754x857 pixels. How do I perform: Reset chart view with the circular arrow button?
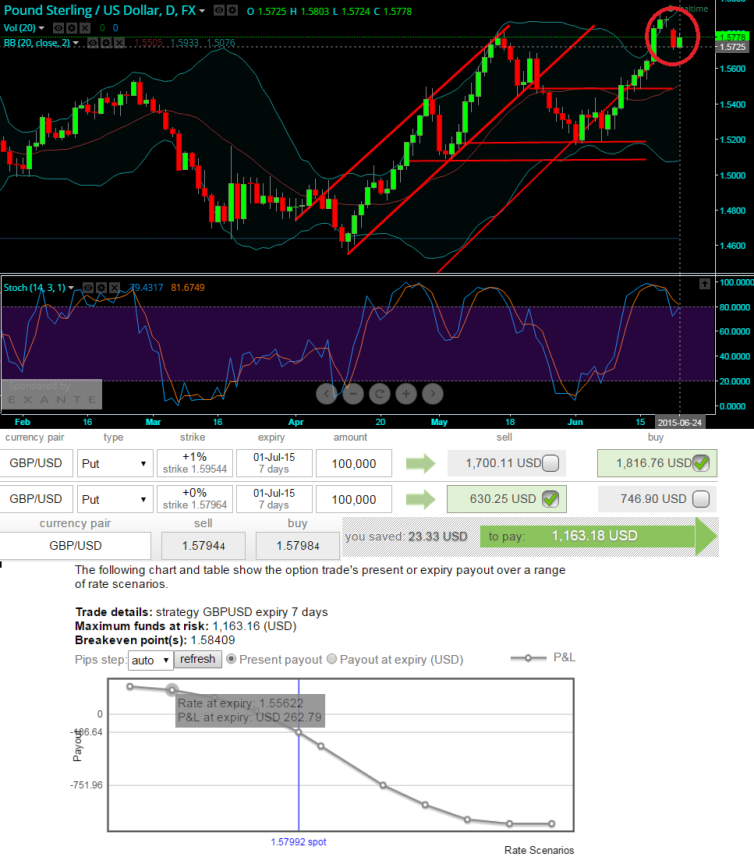click(379, 394)
